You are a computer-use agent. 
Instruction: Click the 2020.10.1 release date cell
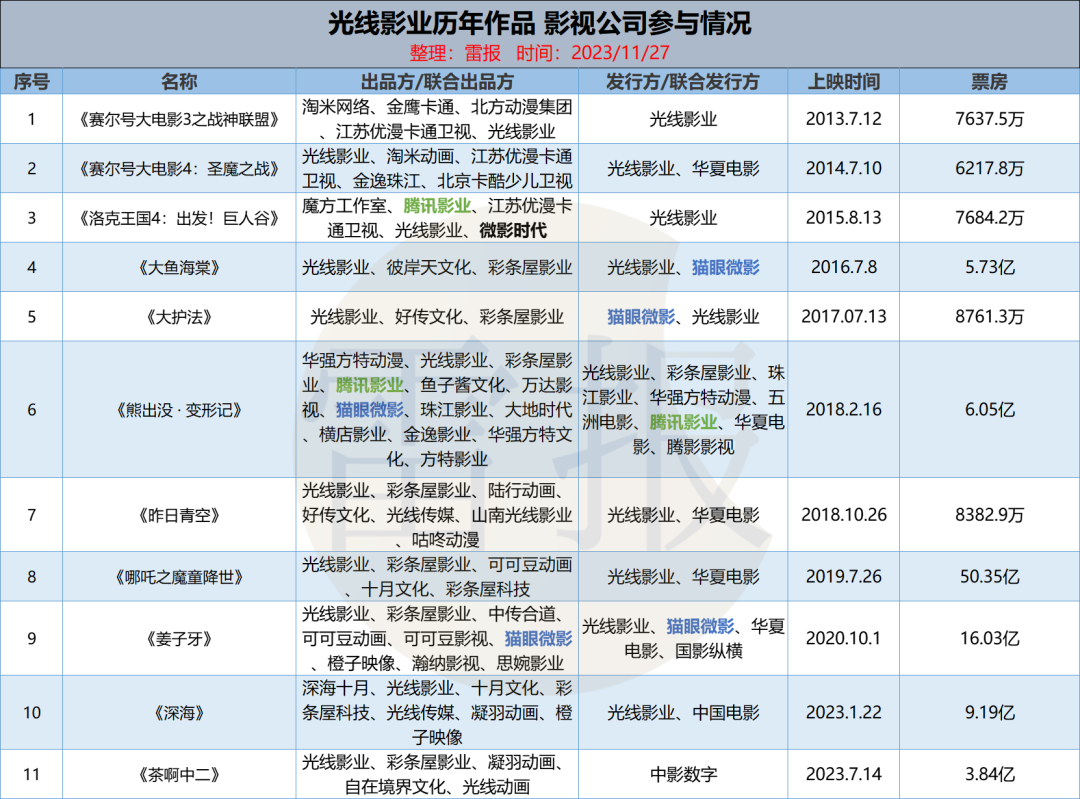(842, 638)
